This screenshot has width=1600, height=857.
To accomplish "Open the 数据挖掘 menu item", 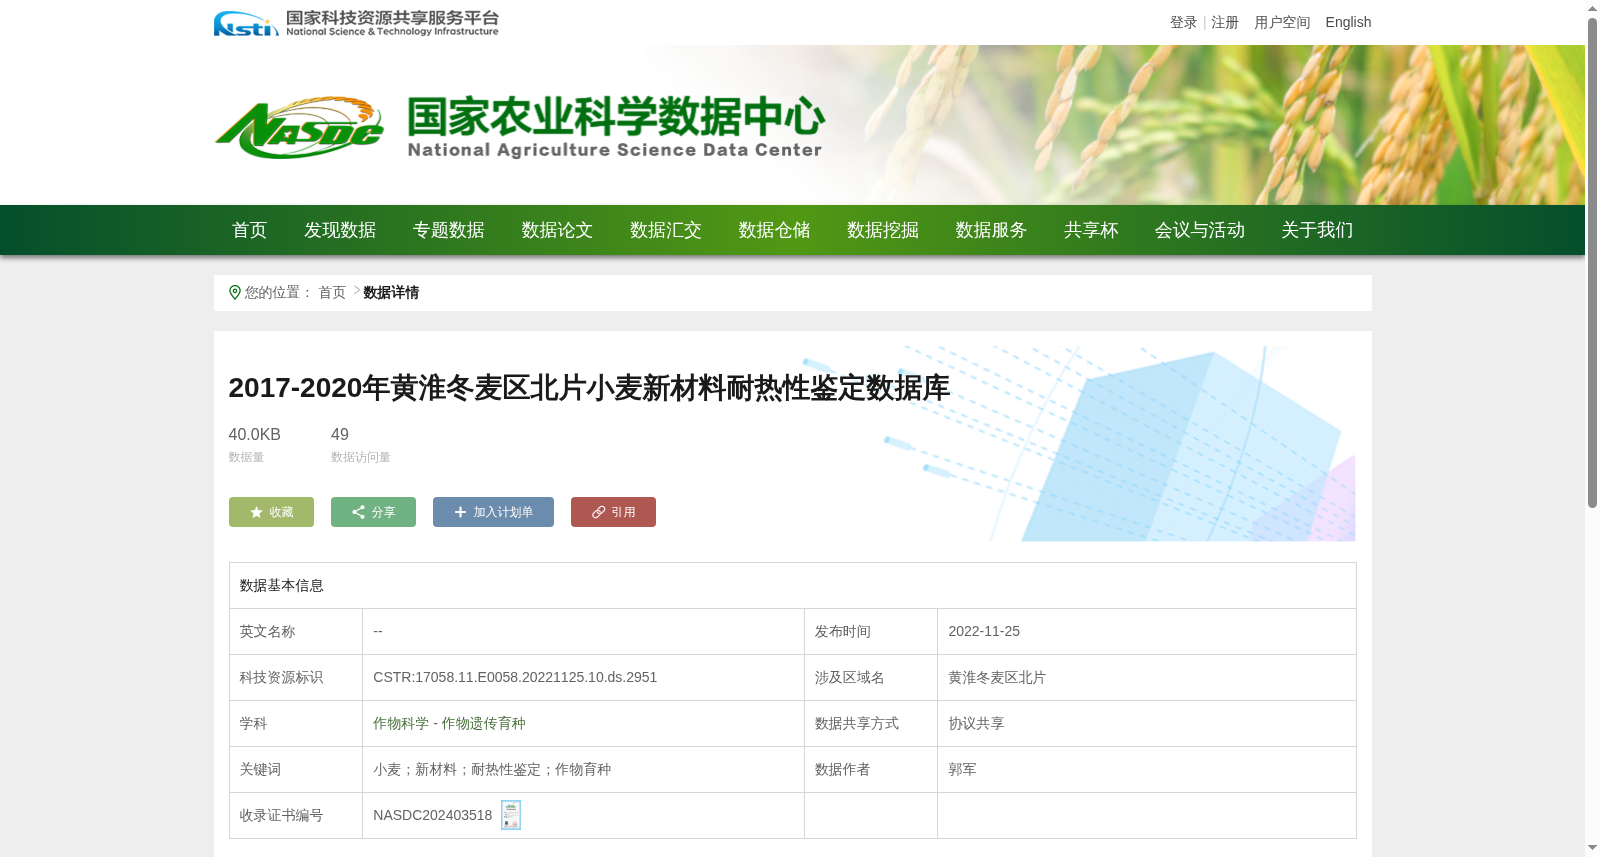I will tap(883, 230).
